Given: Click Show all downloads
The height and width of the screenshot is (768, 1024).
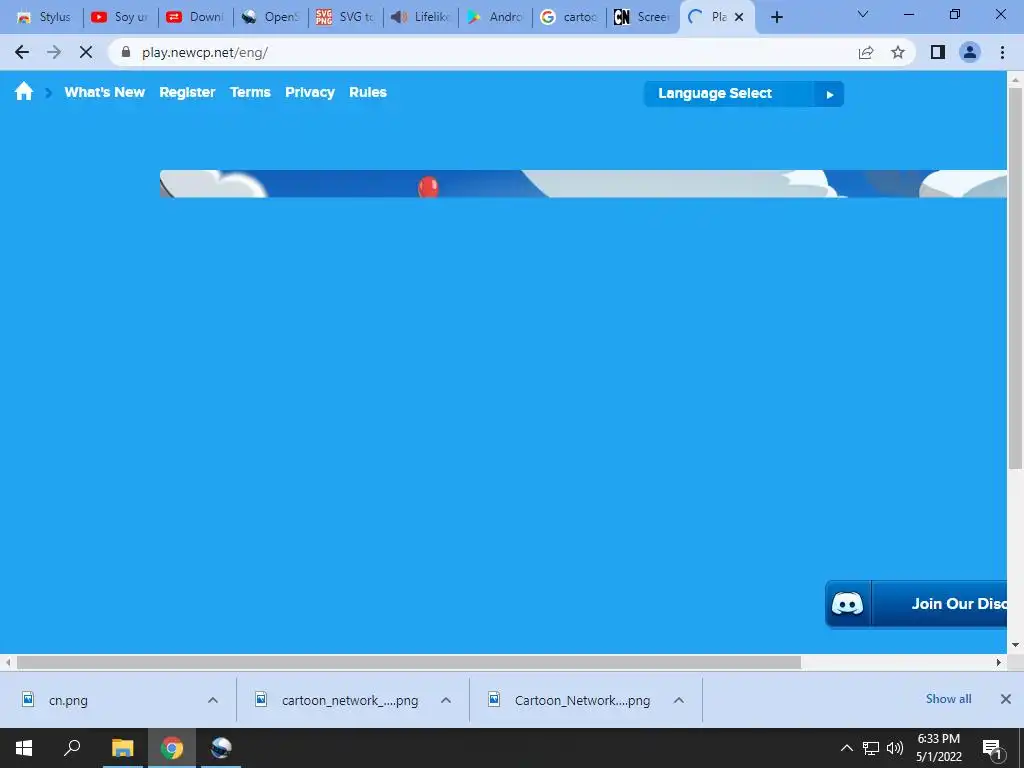Looking at the screenshot, I should click(948, 699).
